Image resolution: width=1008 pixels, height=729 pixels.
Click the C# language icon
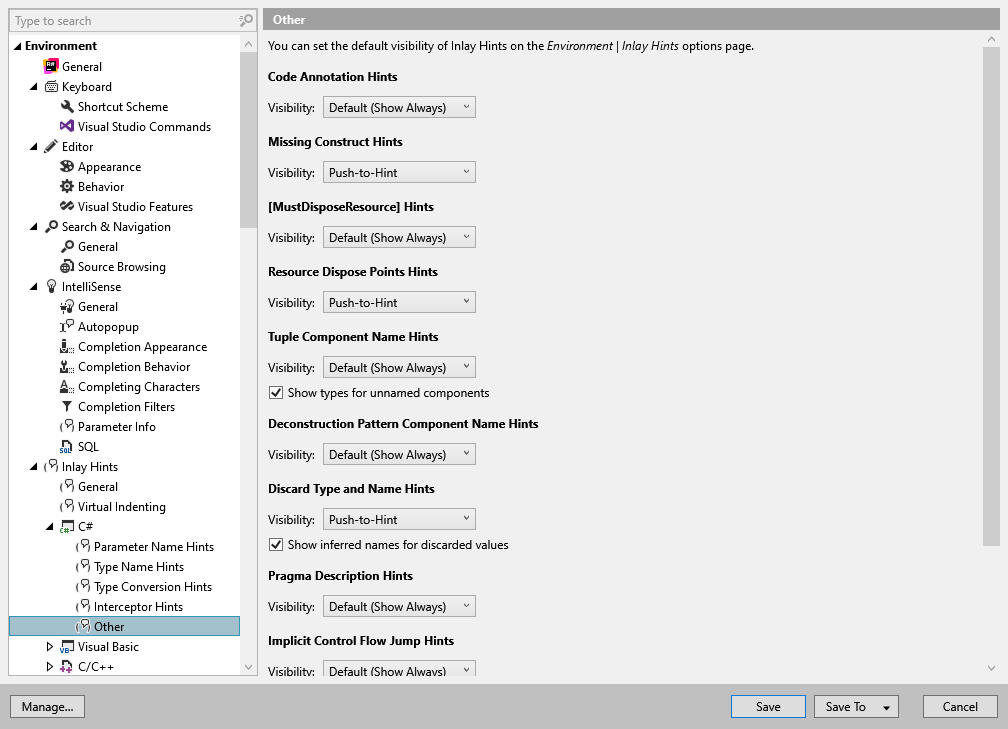(x=67, y=526)
